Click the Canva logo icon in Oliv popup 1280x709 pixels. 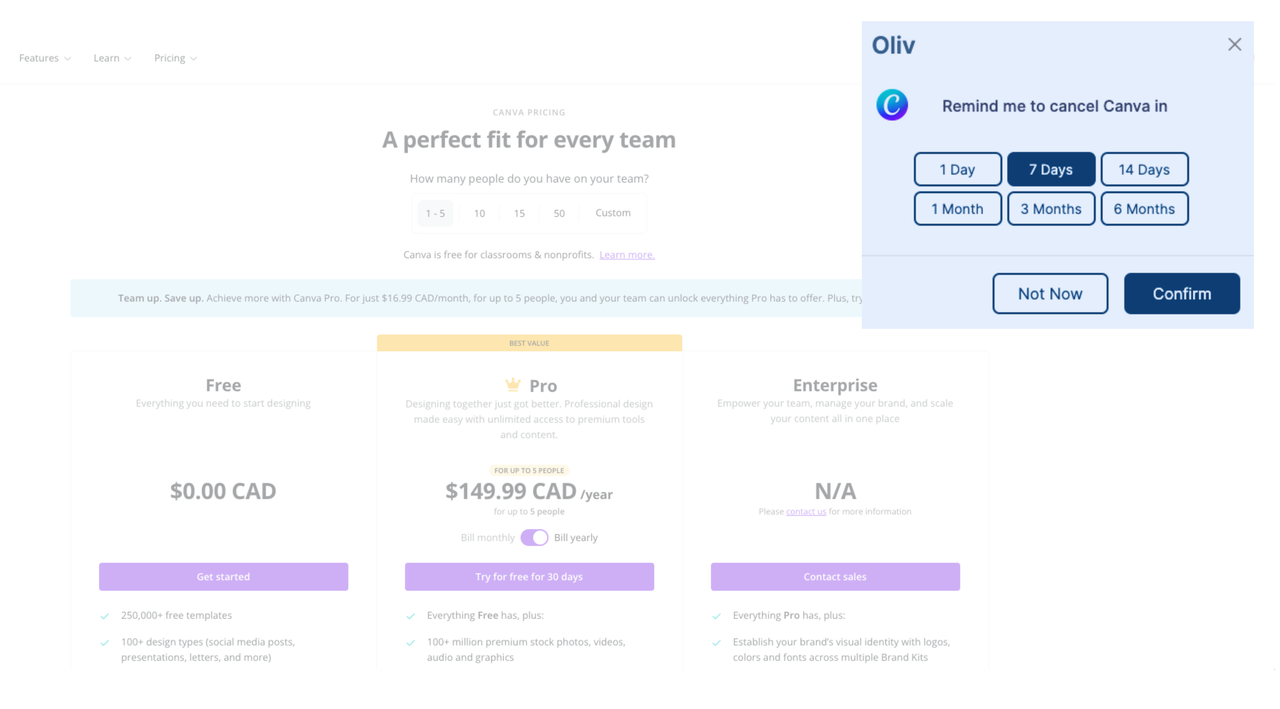click(x=892, y=105)
